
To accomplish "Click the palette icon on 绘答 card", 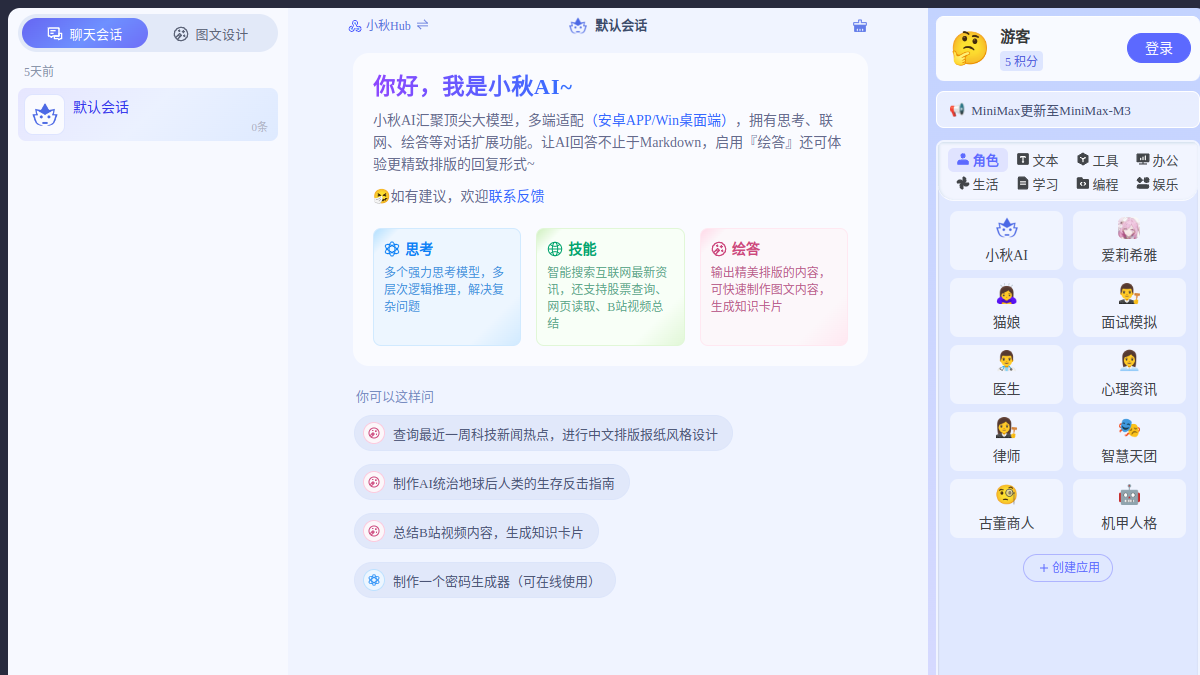I will point(719,249).
